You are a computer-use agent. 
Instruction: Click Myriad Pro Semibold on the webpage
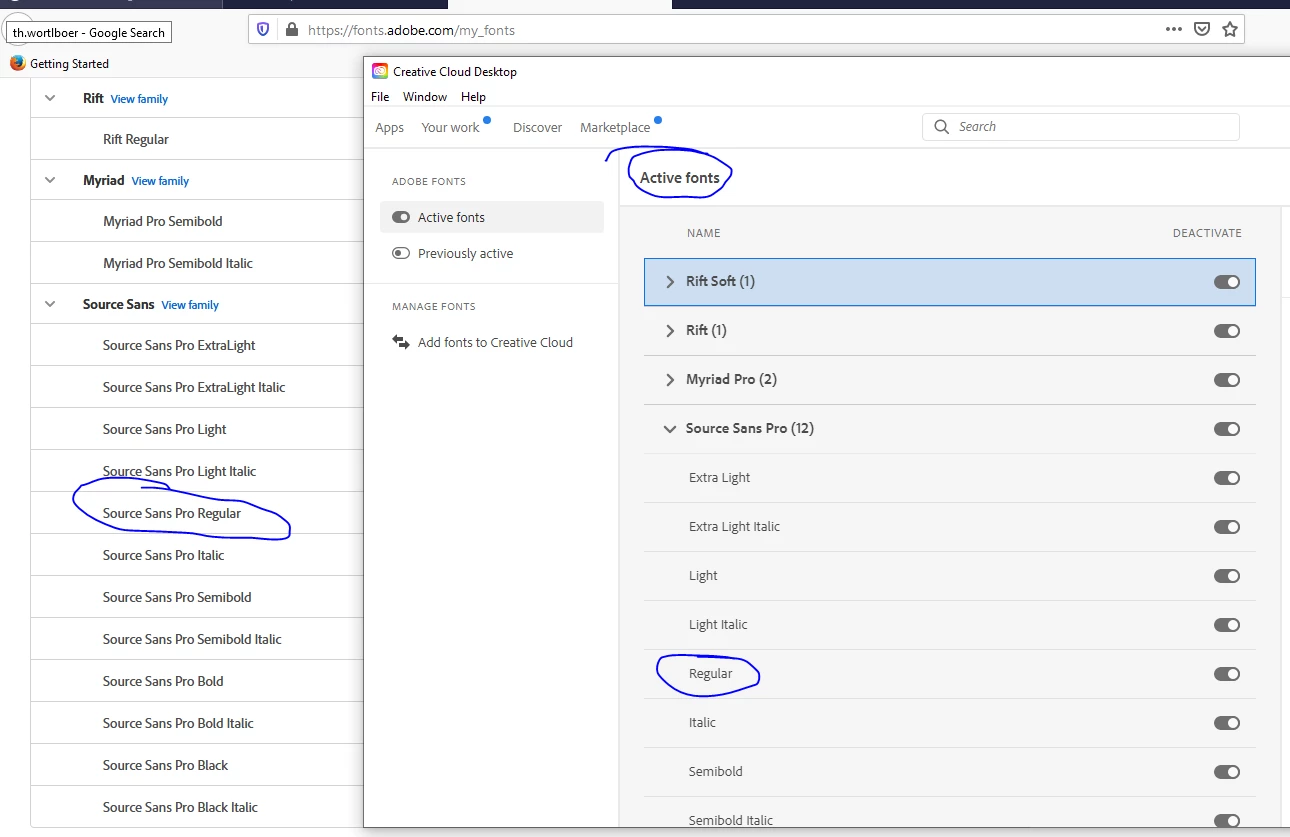click(163, 221)
